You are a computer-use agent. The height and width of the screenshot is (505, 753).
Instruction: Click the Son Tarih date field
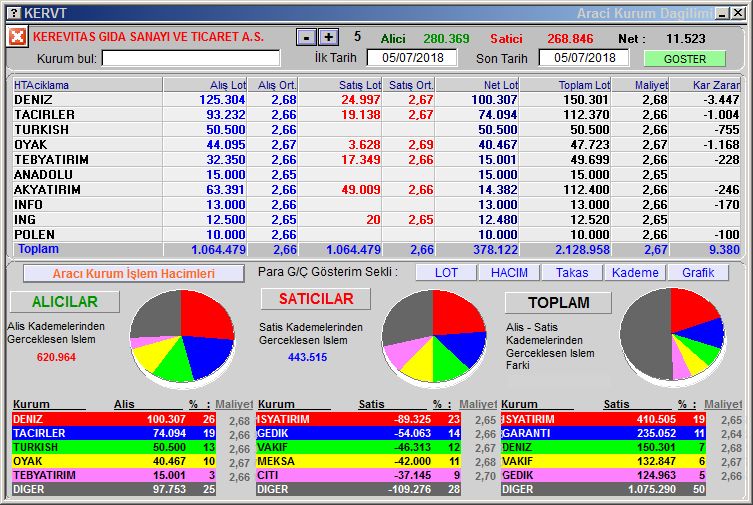pos(584,58)
